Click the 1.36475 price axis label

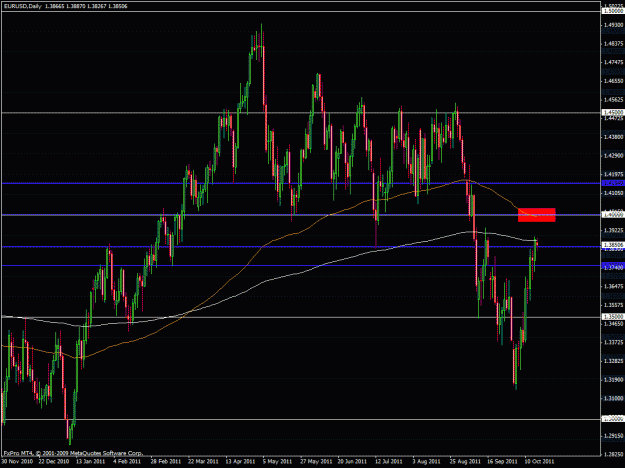[x=613, y=286]
